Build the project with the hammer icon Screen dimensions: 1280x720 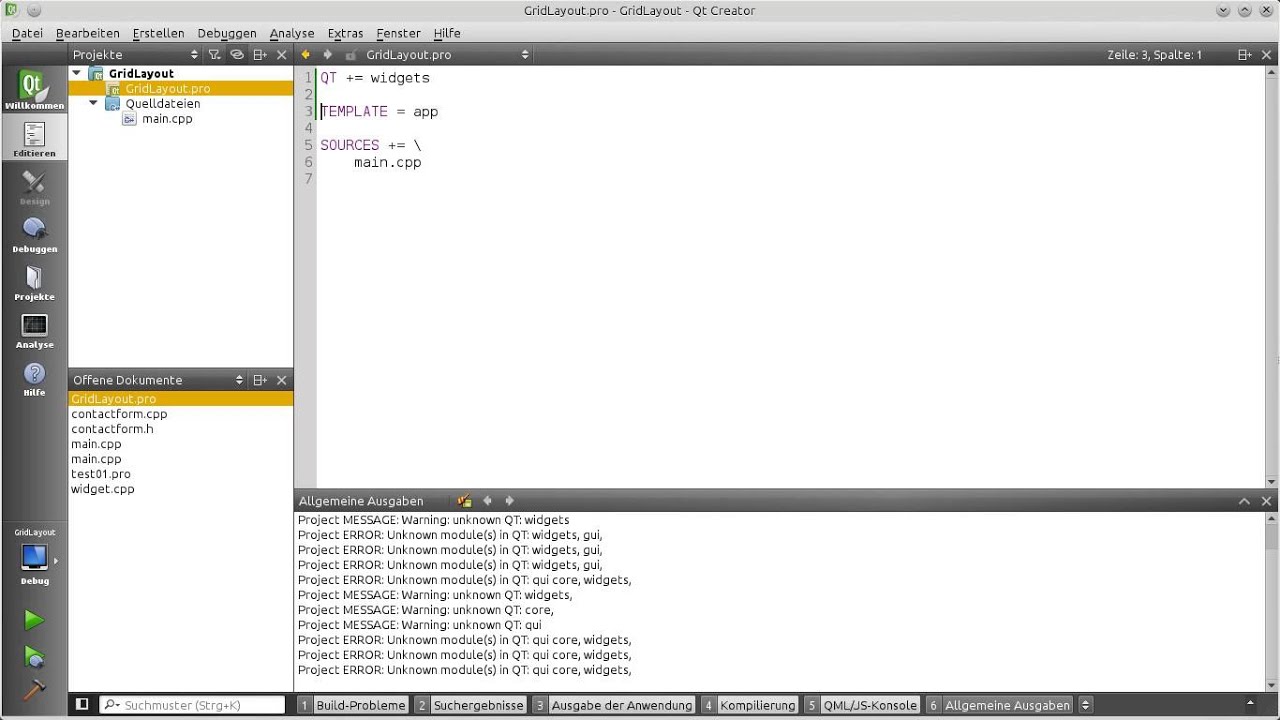click(34, 690)
